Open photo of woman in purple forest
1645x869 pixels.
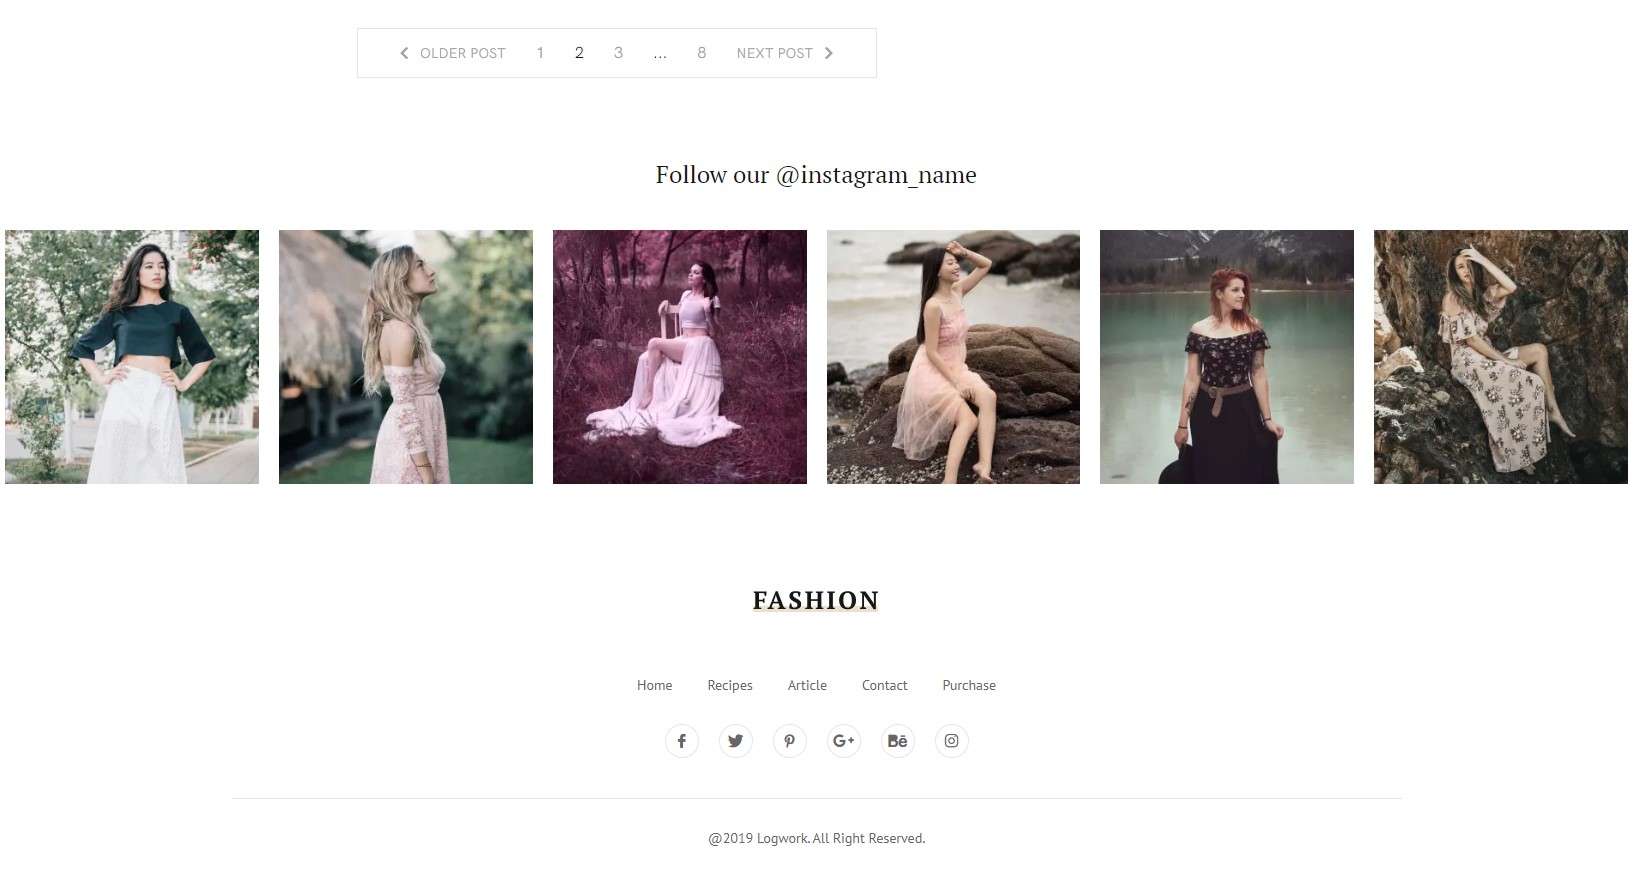(x=680, y=357)
